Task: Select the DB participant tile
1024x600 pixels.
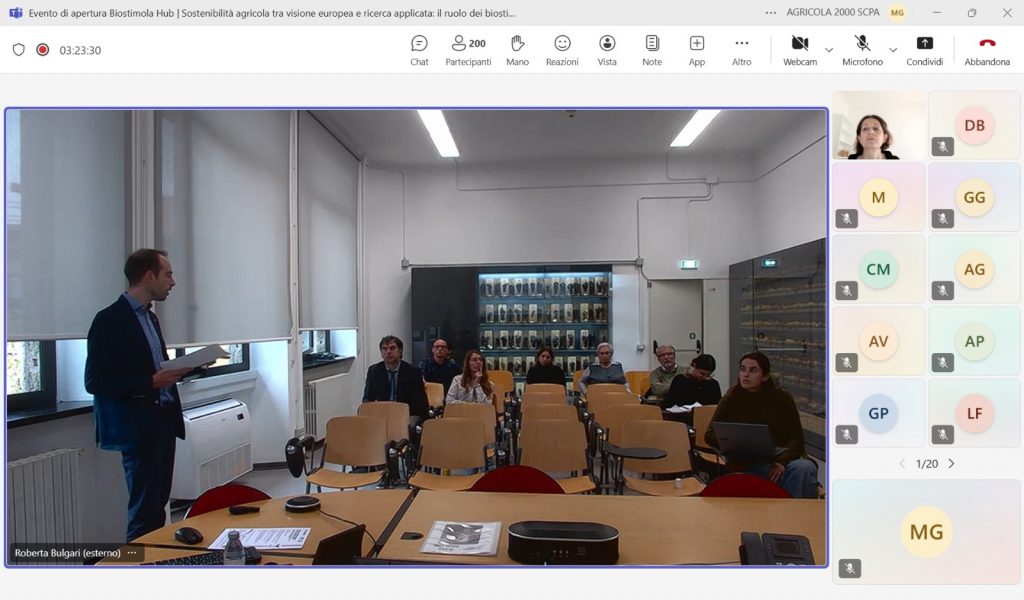Action: click(974, 125)
